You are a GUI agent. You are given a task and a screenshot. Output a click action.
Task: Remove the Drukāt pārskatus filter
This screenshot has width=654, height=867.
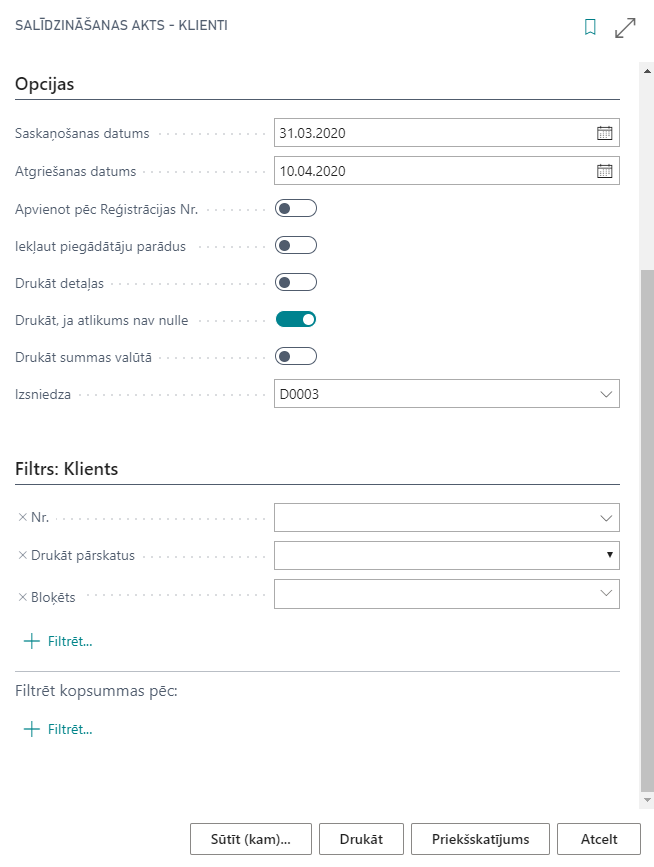23,555
